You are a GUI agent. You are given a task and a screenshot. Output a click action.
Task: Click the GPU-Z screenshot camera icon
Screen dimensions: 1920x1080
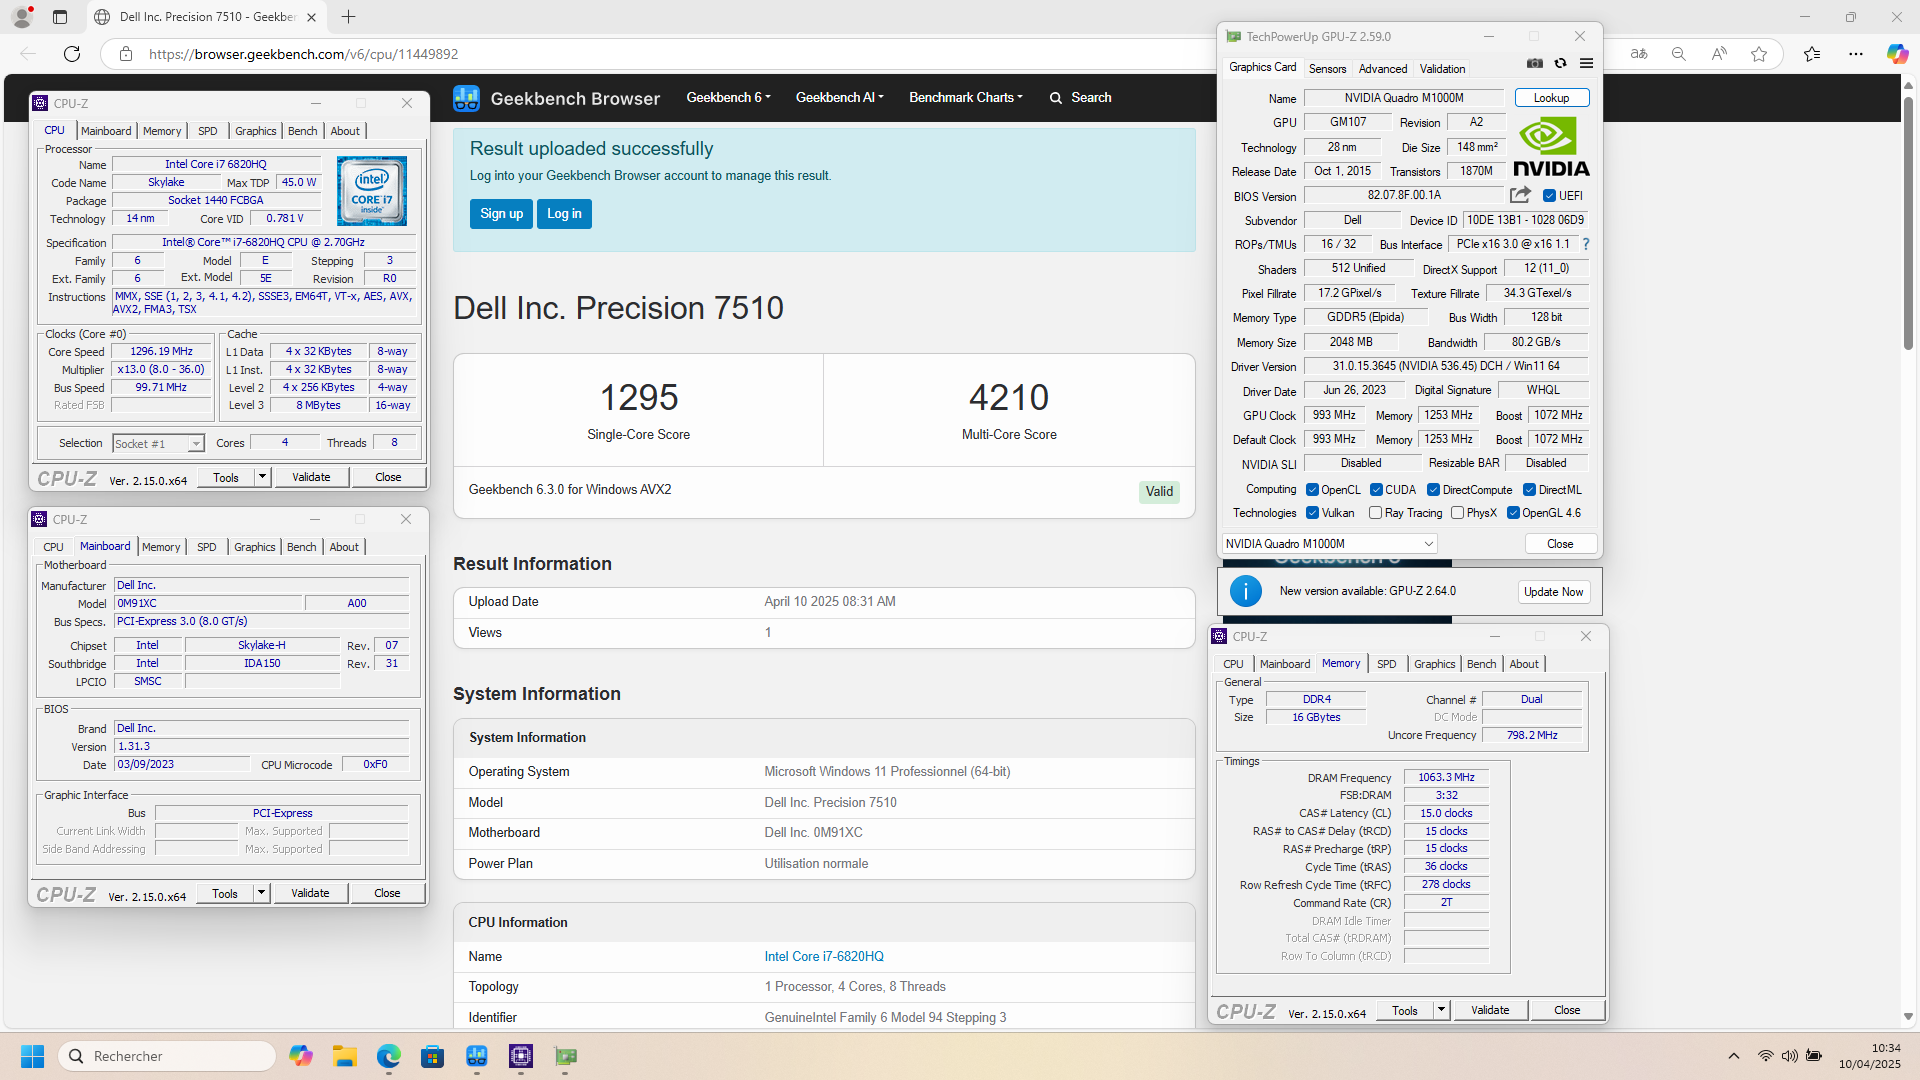tap(1535, 63)
